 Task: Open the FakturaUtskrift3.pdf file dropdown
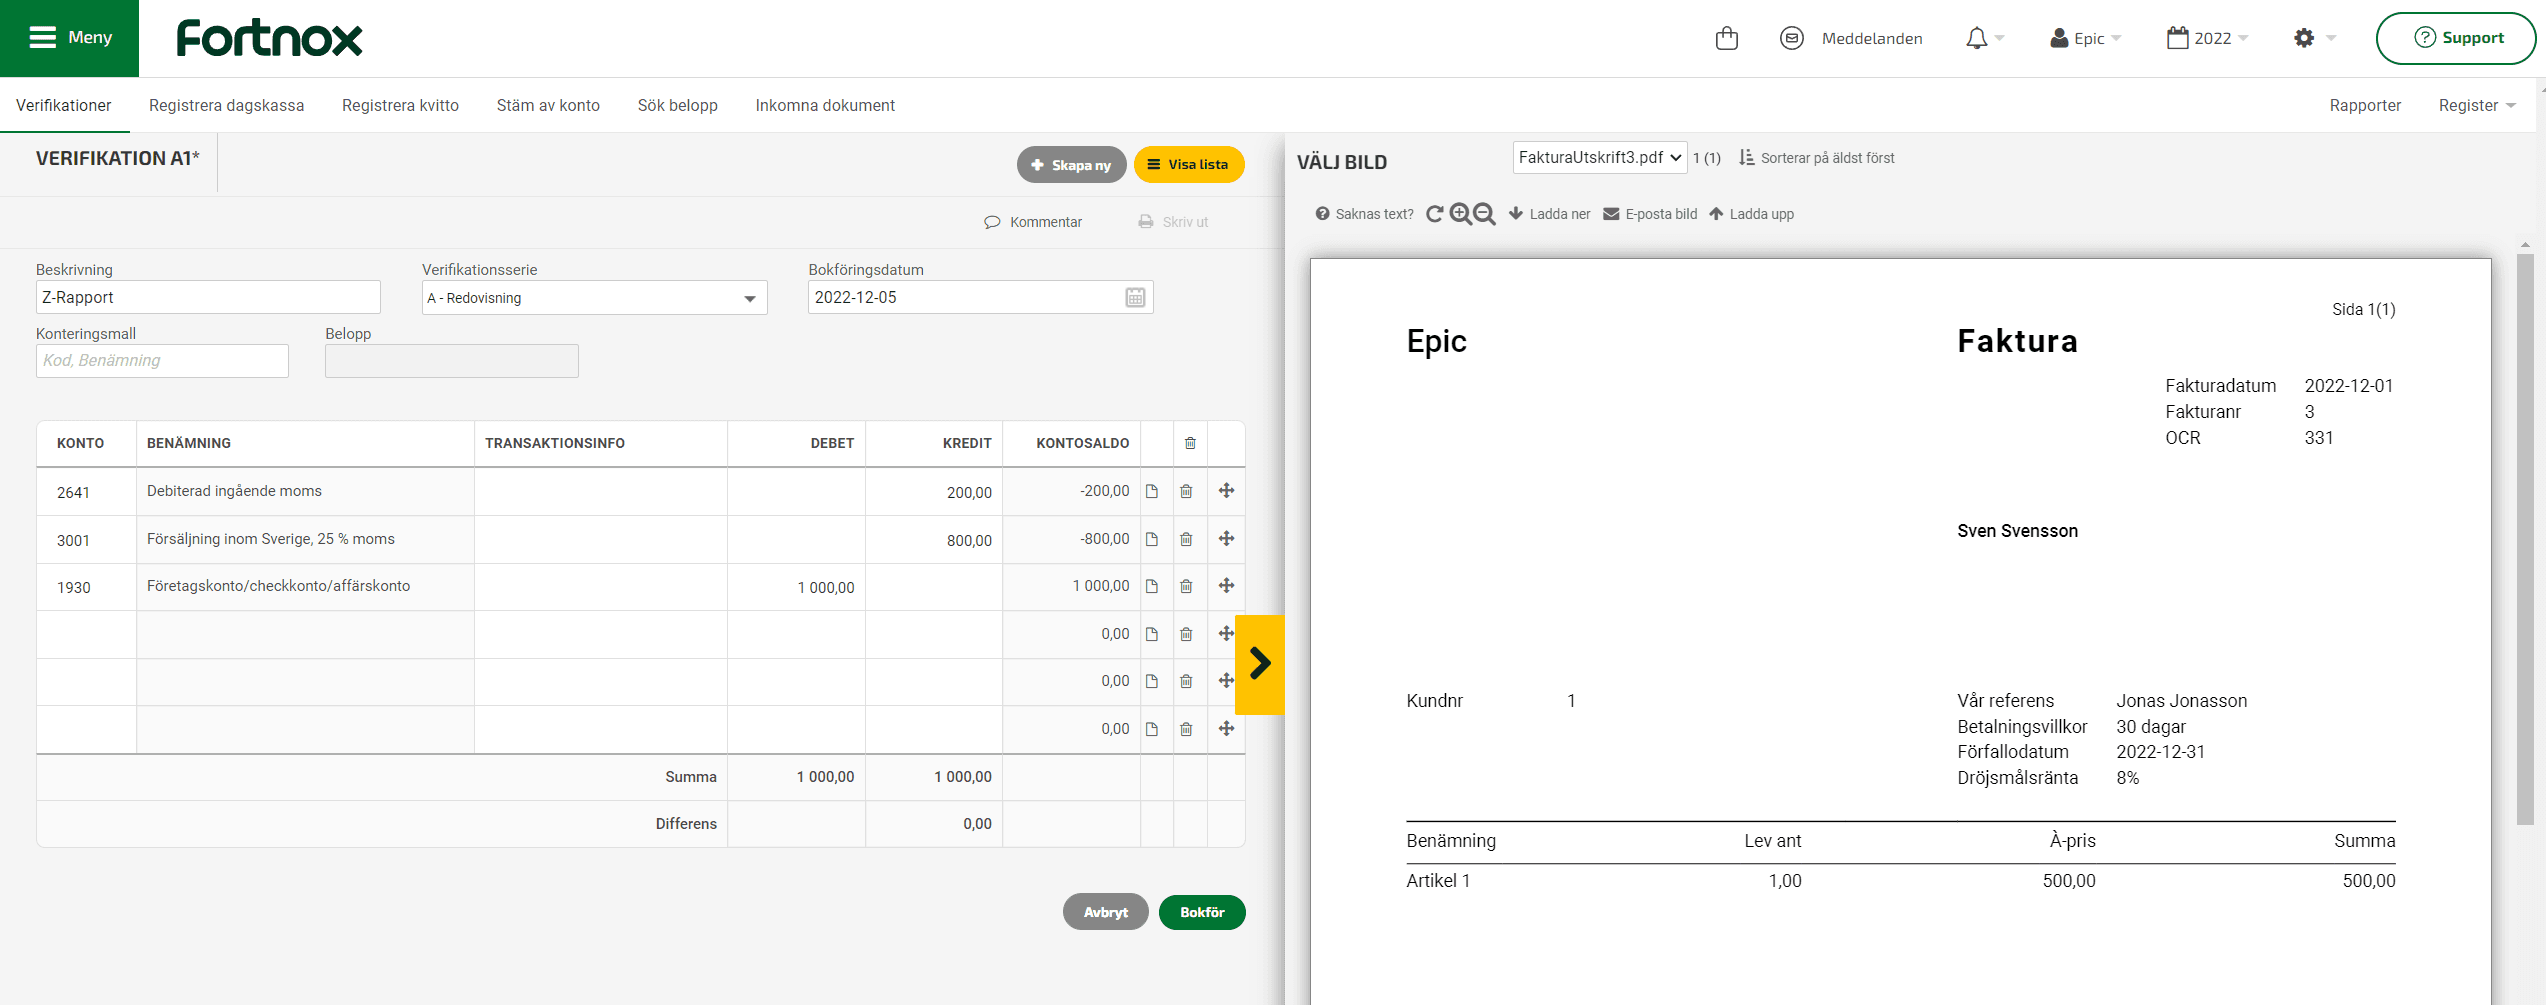1599,158
